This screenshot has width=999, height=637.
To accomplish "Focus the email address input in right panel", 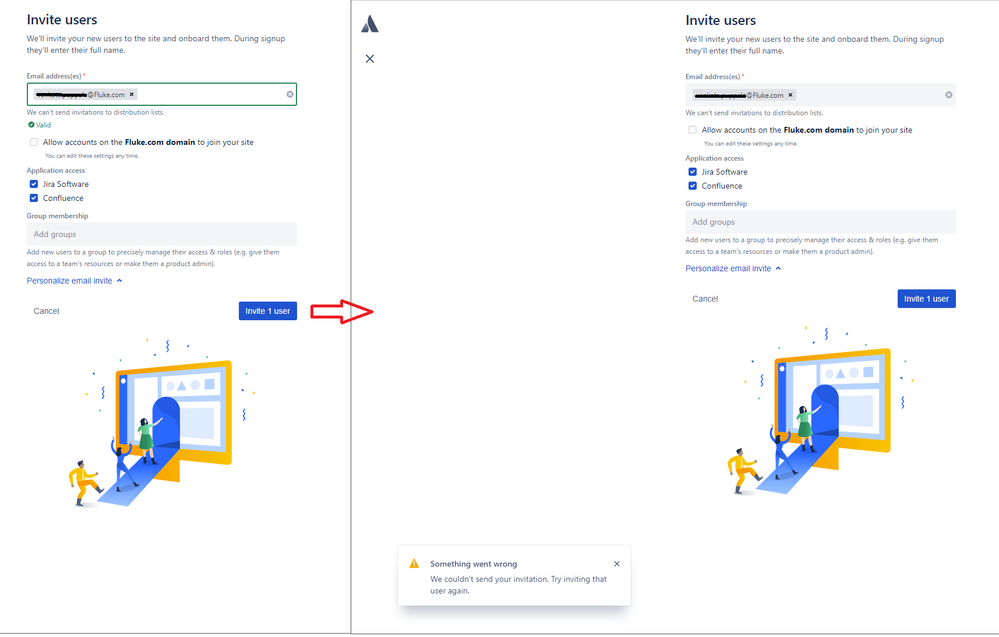I will pyautogui.click(x=821, y=95).
